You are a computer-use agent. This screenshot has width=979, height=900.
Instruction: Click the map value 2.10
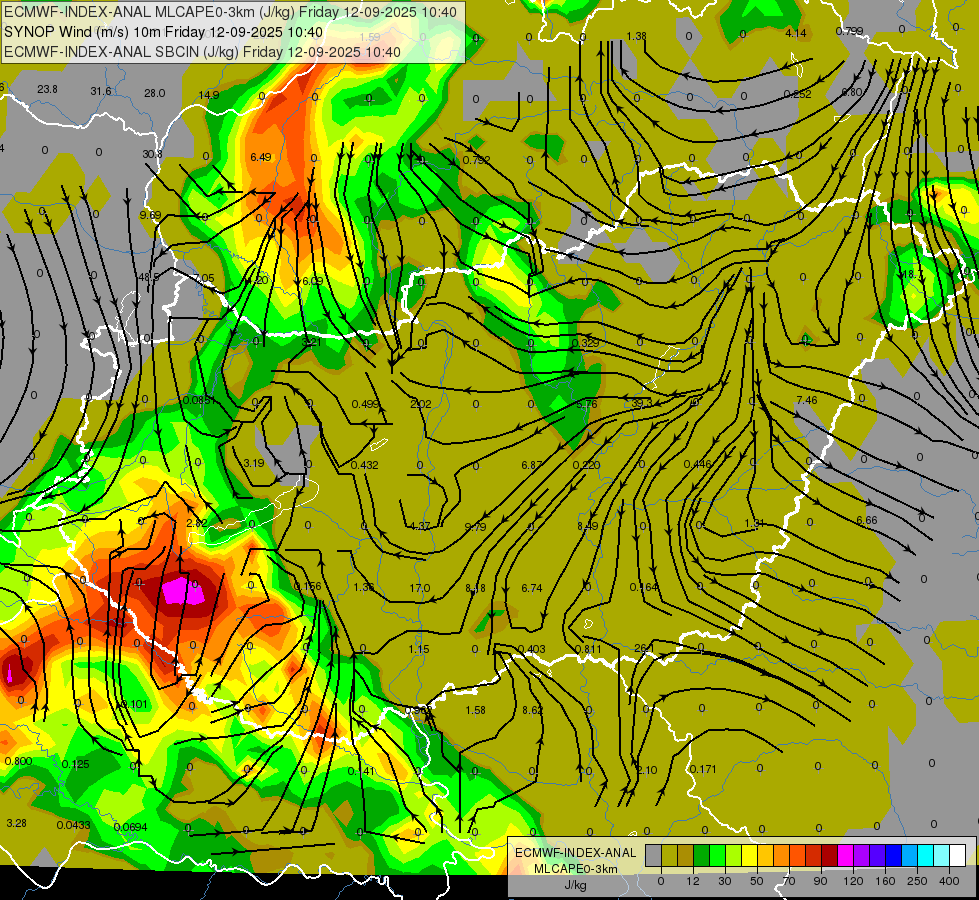[647, 770]
